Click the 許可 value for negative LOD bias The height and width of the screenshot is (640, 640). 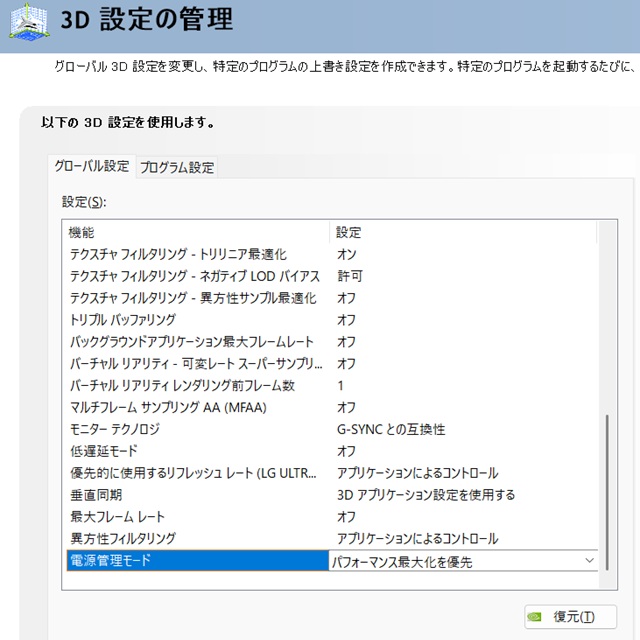[x=349, y=276]
